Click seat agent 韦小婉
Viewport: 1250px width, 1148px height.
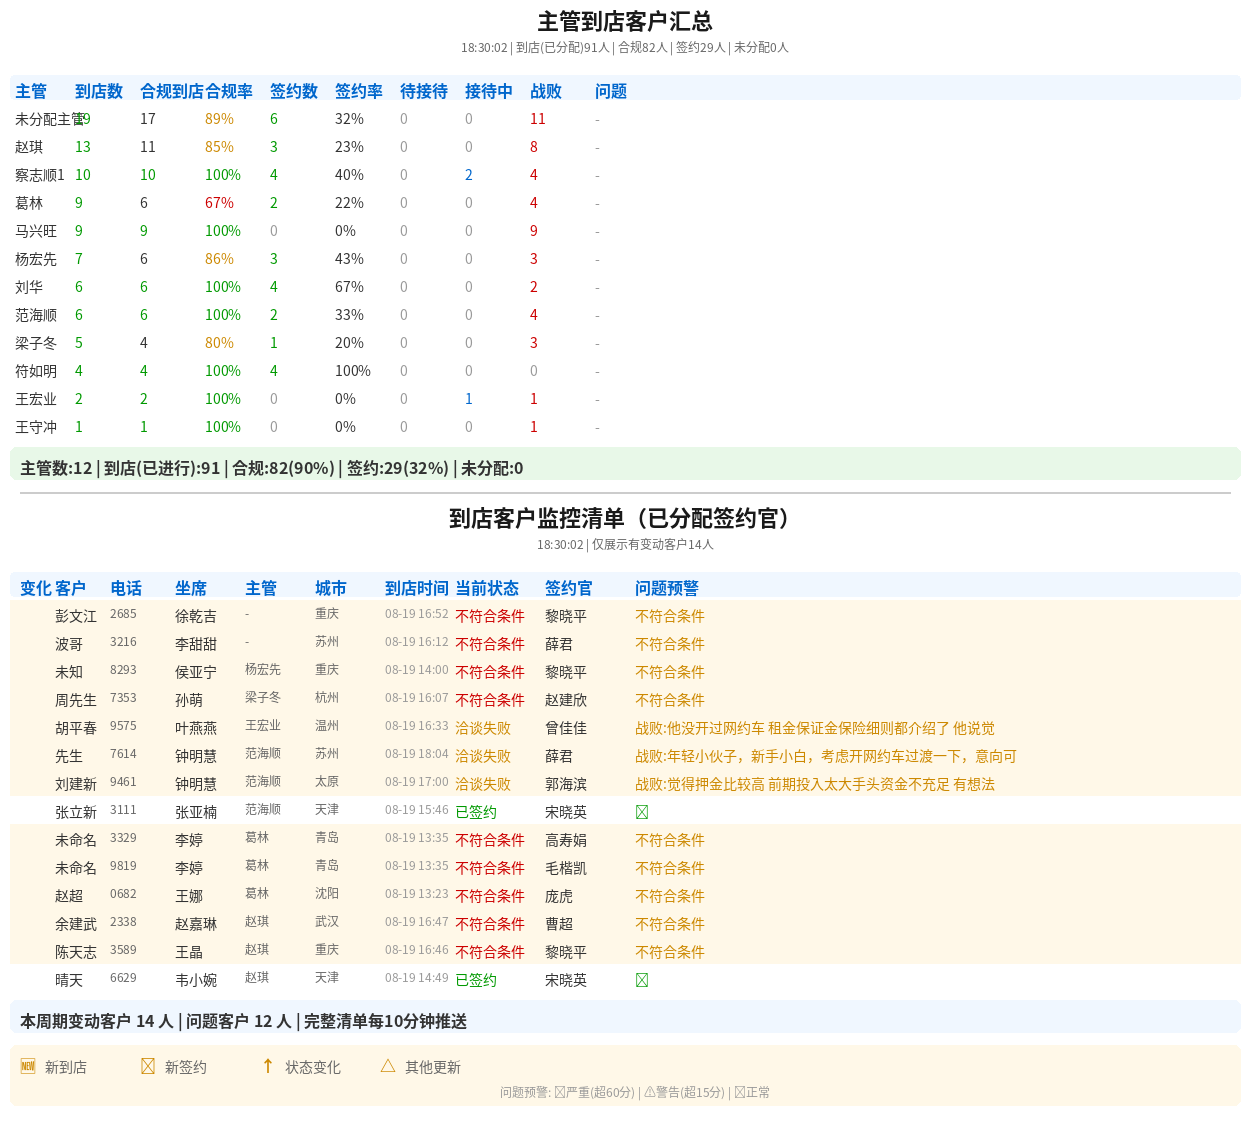point(196,980)
